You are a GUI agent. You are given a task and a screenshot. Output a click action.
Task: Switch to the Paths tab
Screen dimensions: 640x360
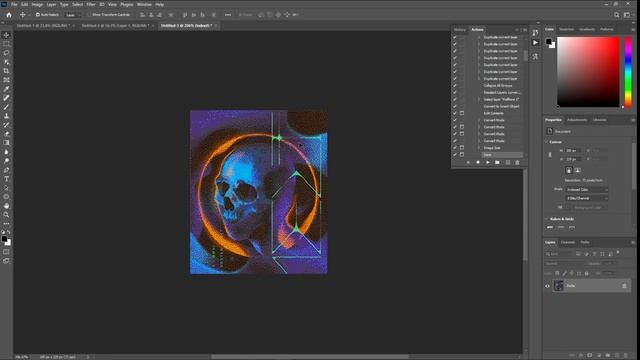click(x=585, y=242)
